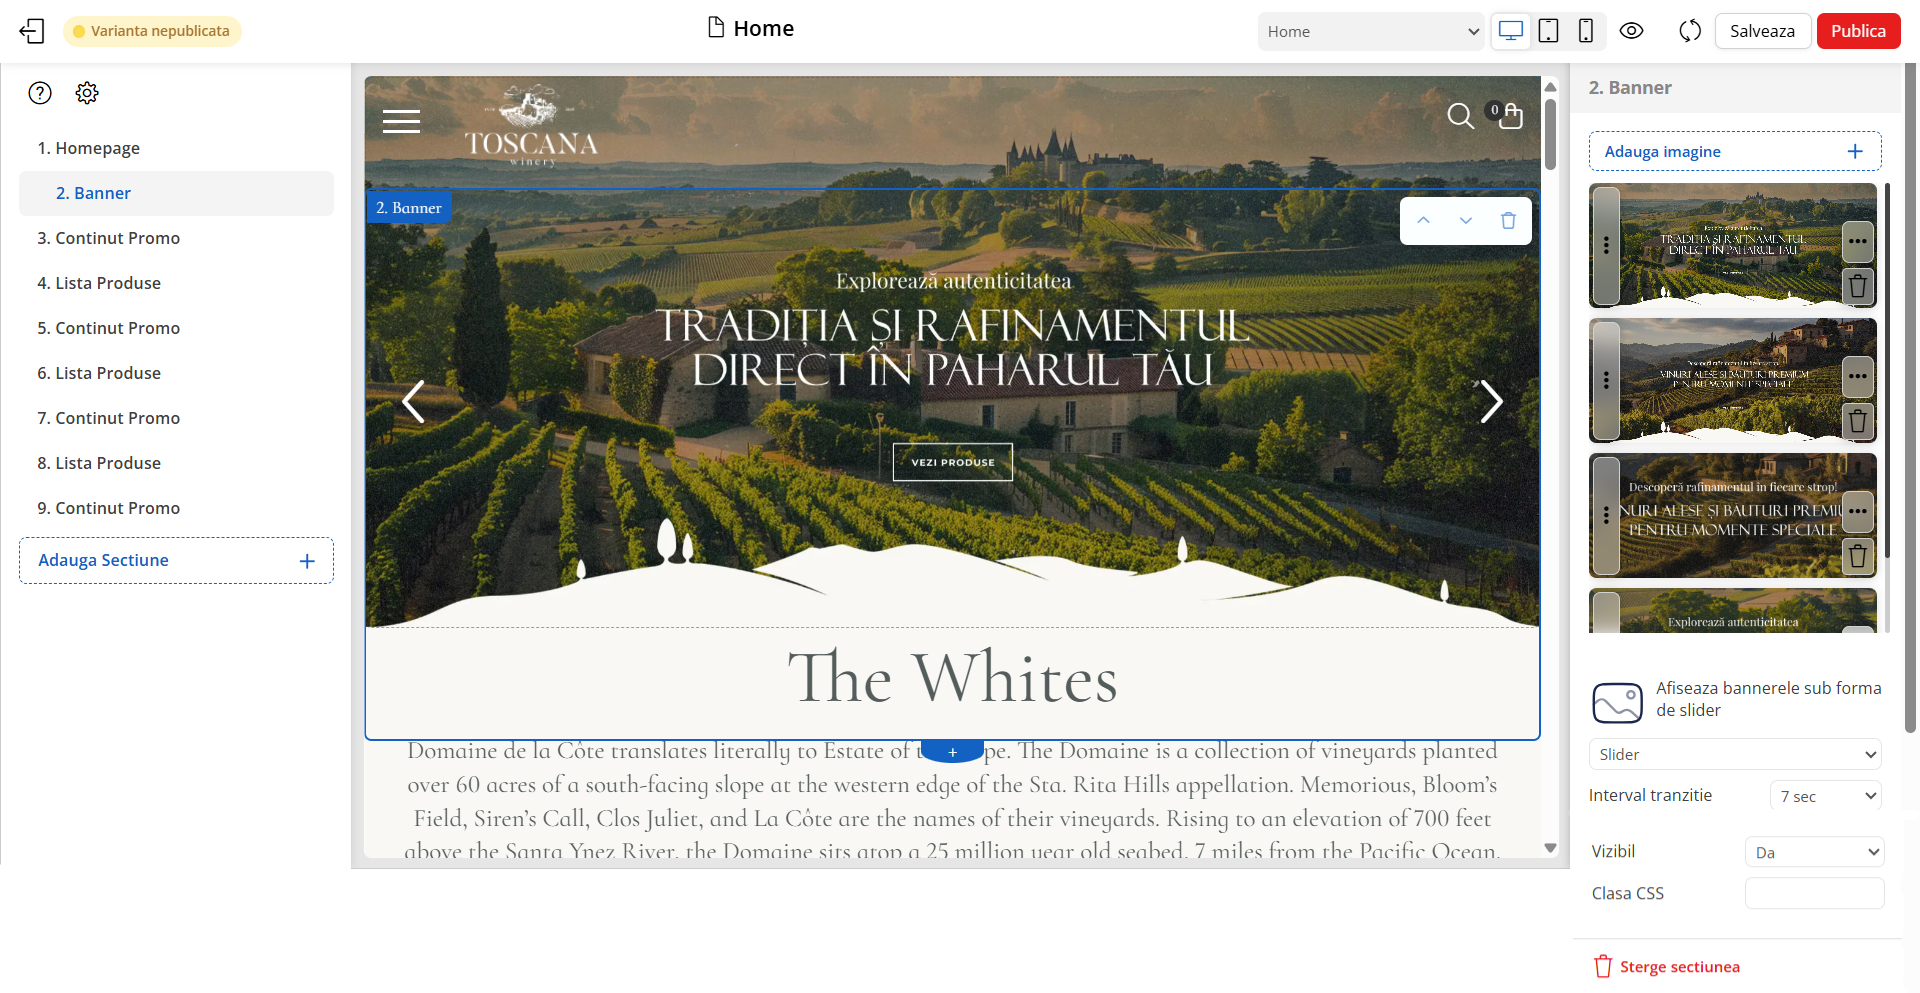The height and width of the screenshot is (993, 1920).
Task: Toggle preview eye icon
Action: [x=1631, y=31]
